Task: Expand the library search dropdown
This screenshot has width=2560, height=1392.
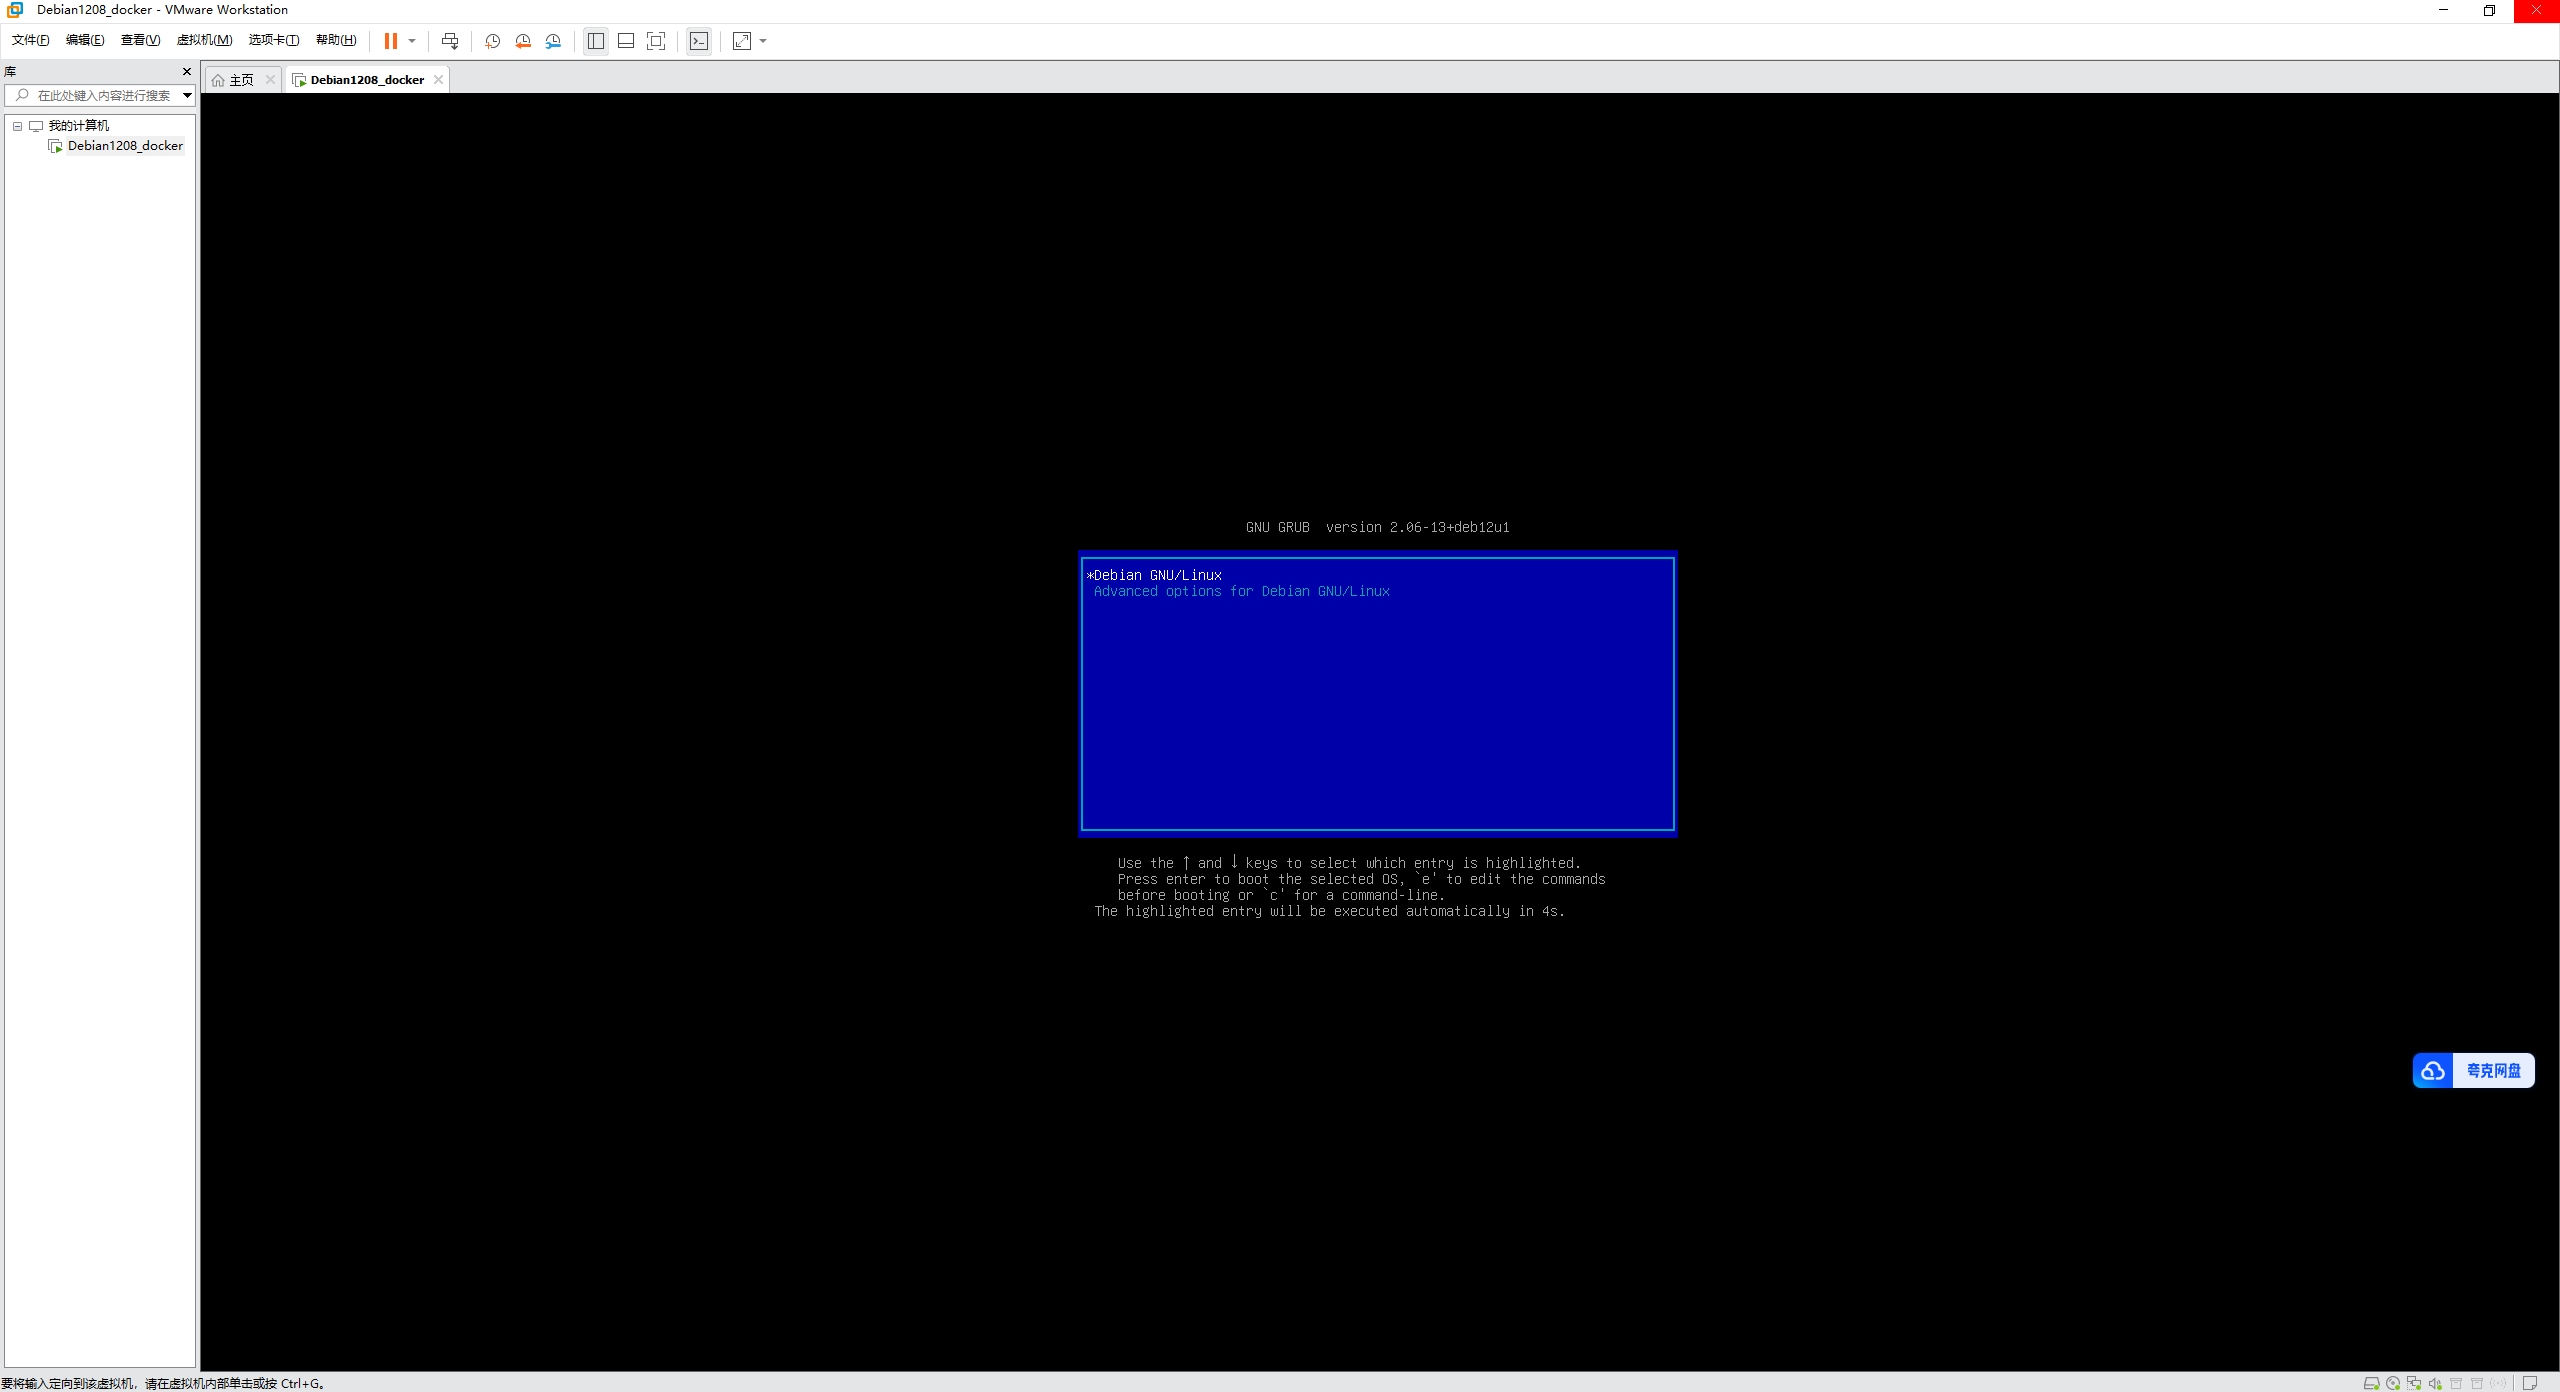Action: (187, 96)
